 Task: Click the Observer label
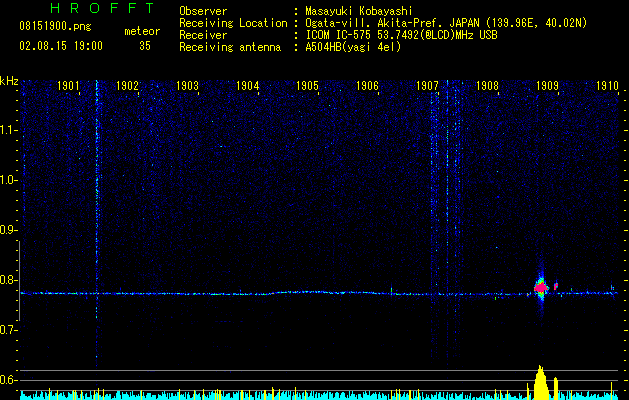pyautogui.click(x=203, y=11)
